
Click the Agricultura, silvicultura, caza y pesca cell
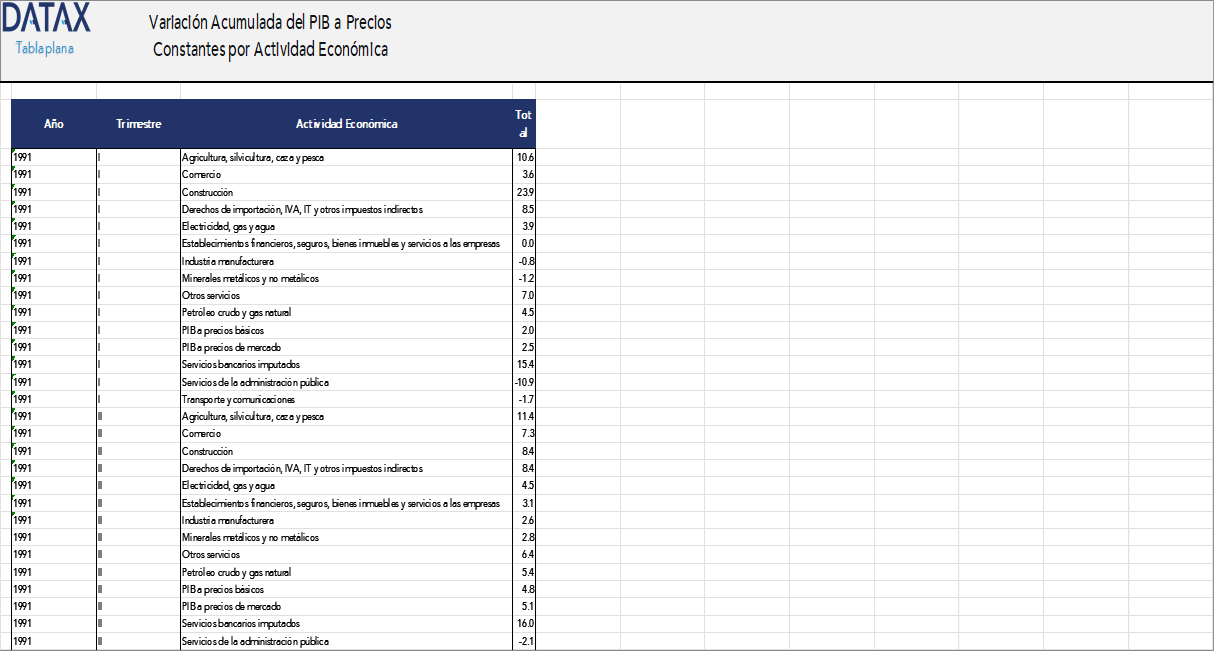(253, 156)
